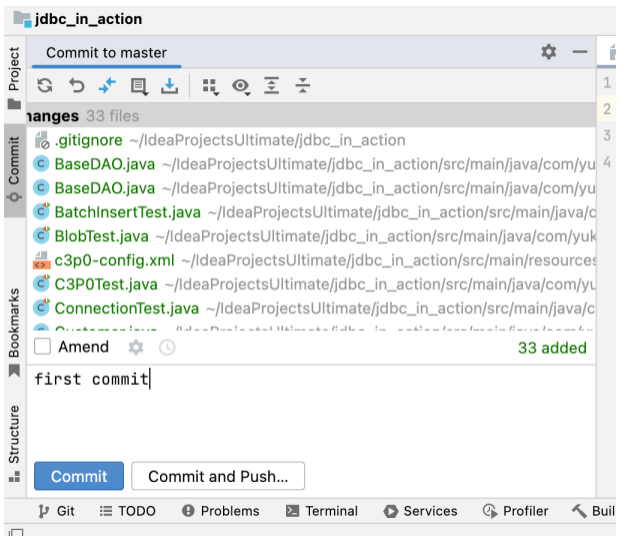624x536 pixels.
Task: Select the Commit sidebar tab
Action: point(14,170)
